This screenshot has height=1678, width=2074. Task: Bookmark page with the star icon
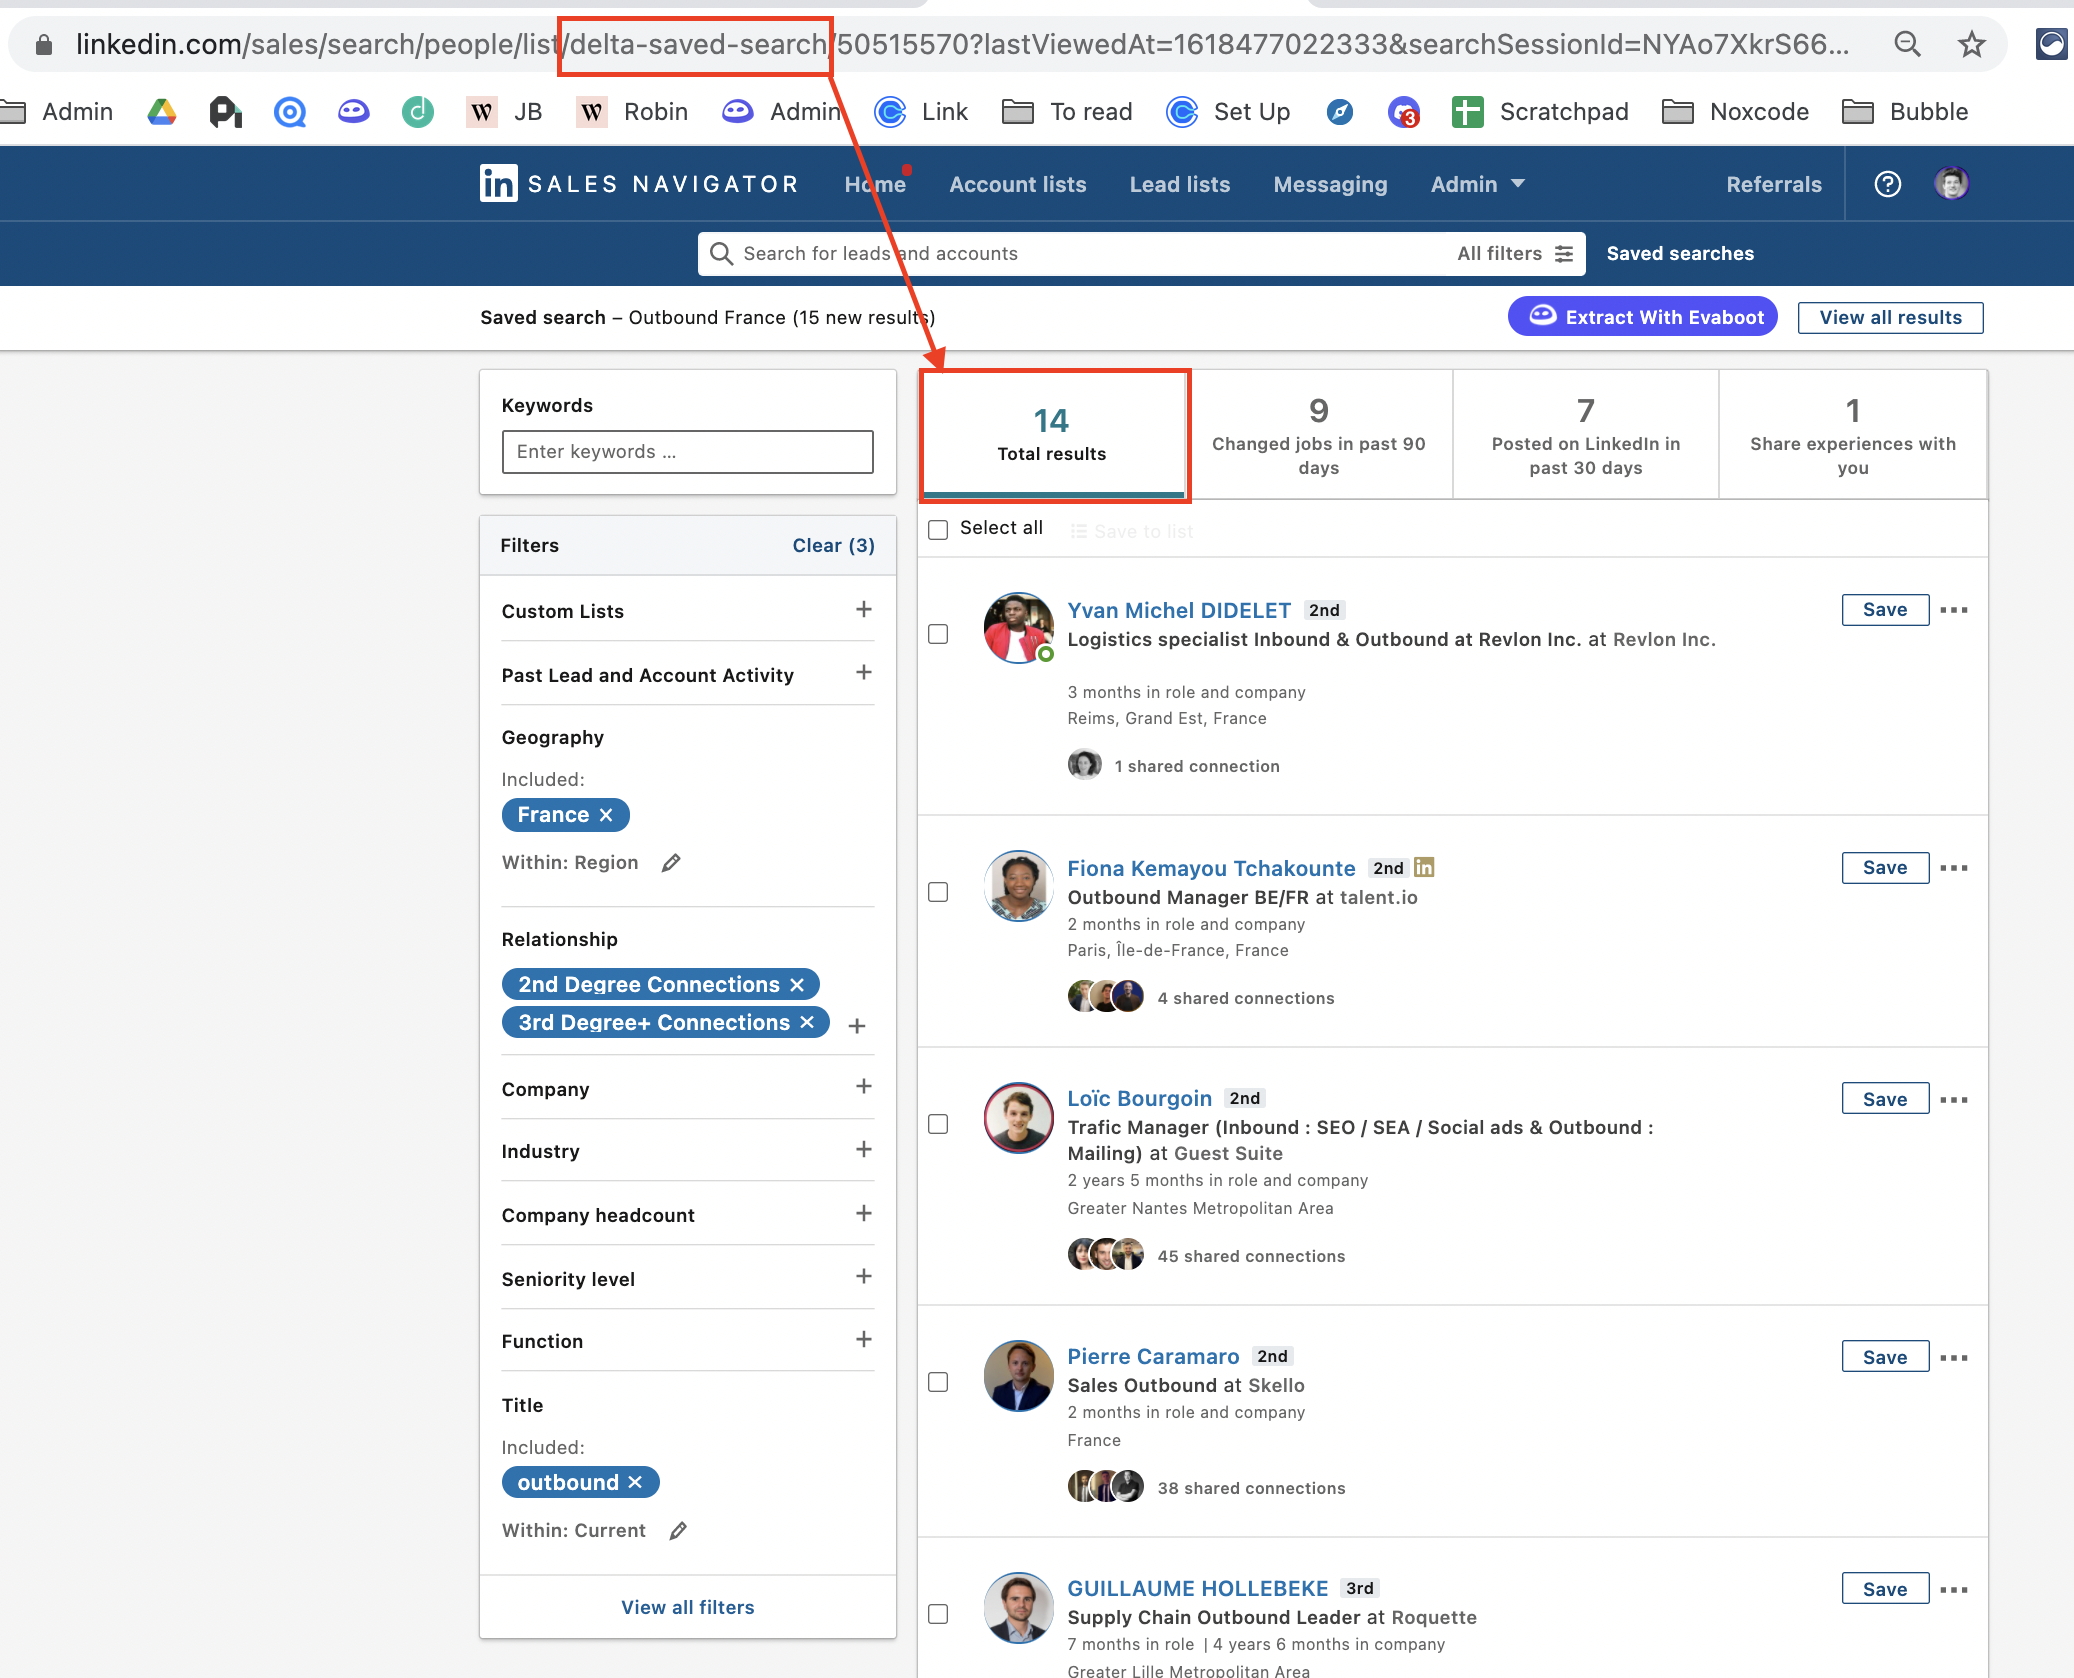(x=1971, y=44)
